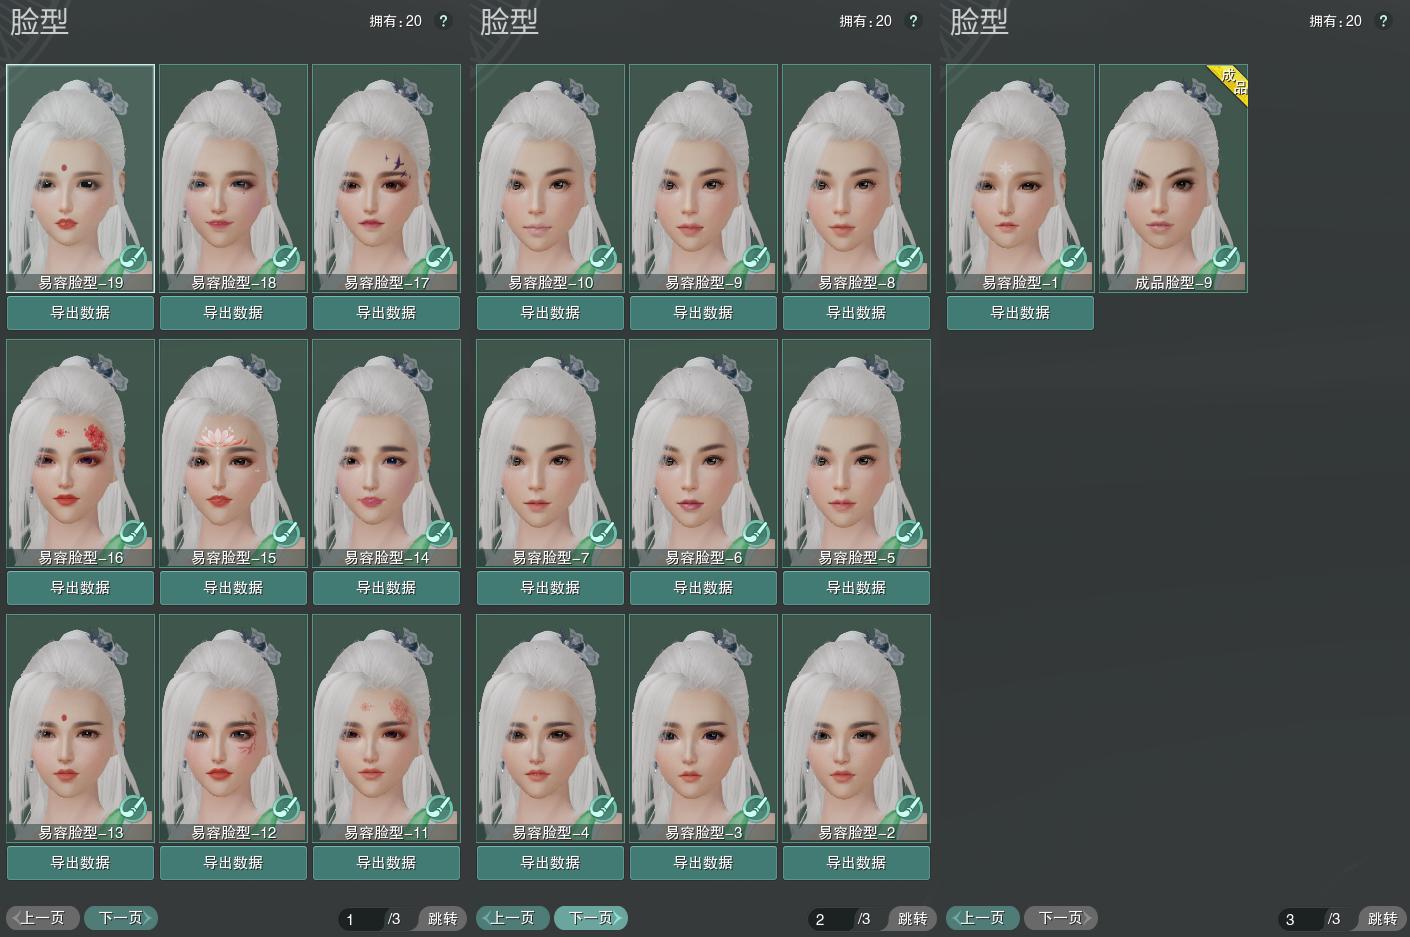Click the brush icon on 易容脸型-16
Image resolution: width=1410 pixels, height=937 pixels.
(133, 534)
